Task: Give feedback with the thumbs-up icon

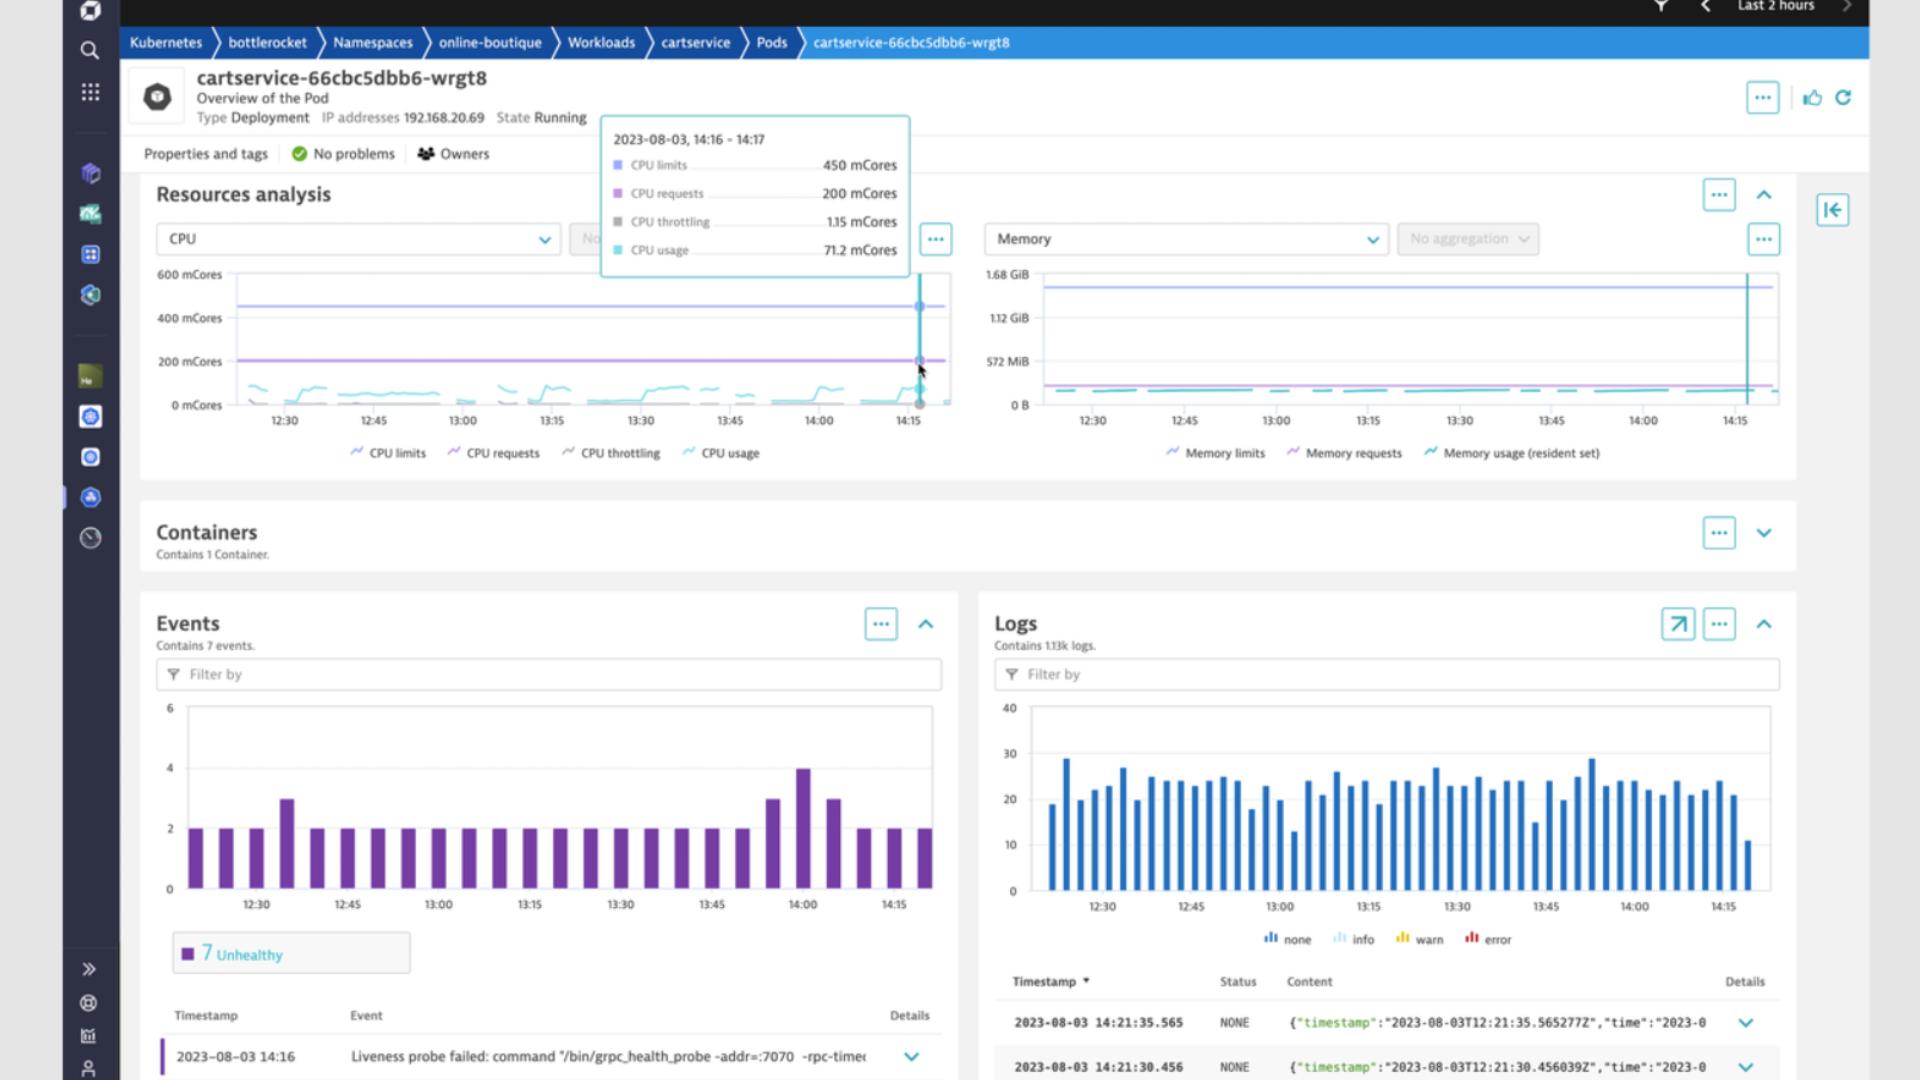Action: (1813, 97)
